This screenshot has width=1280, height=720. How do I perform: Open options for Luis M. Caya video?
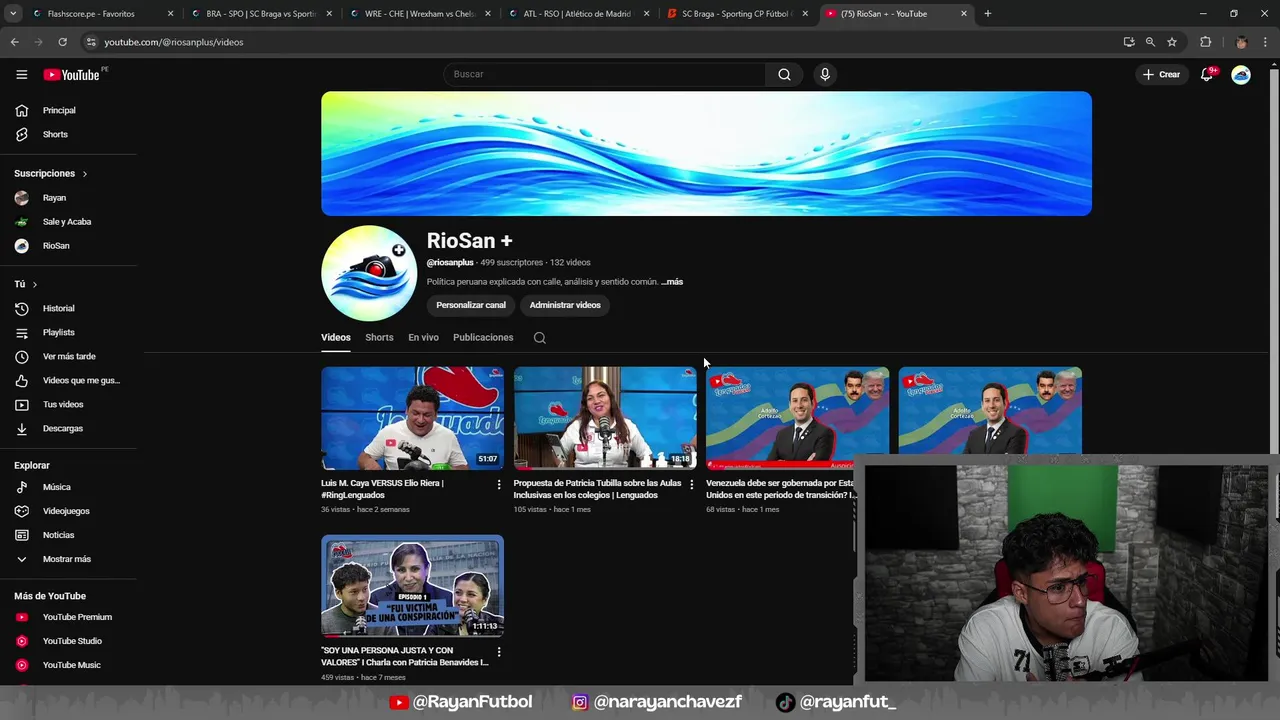(499, 484)
